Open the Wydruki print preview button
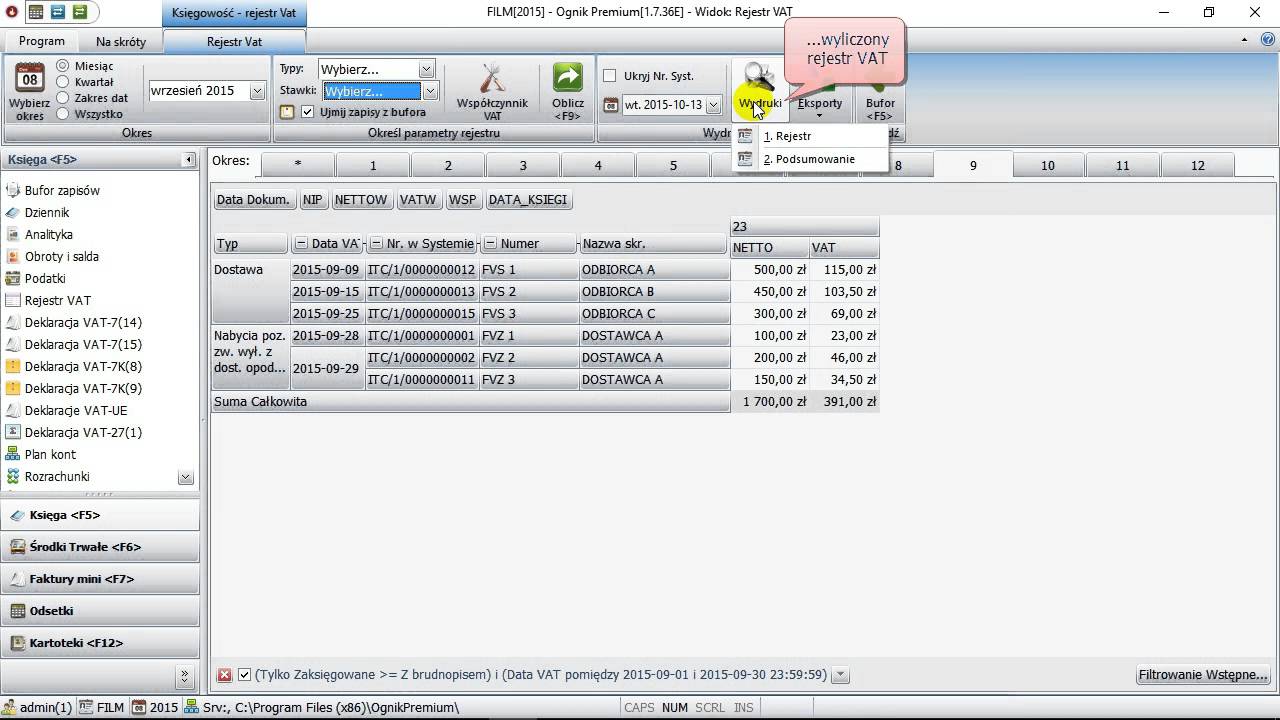1280x720 pixels. click(760, 88)
